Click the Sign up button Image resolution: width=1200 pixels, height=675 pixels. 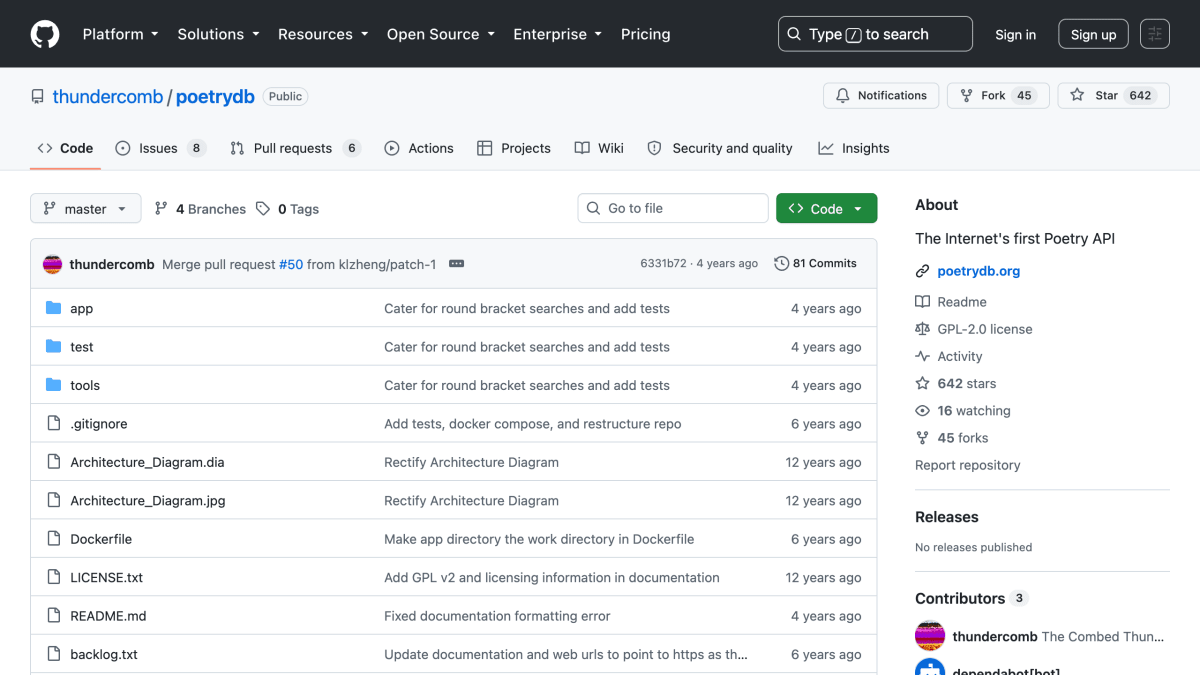coord(1093,34)
